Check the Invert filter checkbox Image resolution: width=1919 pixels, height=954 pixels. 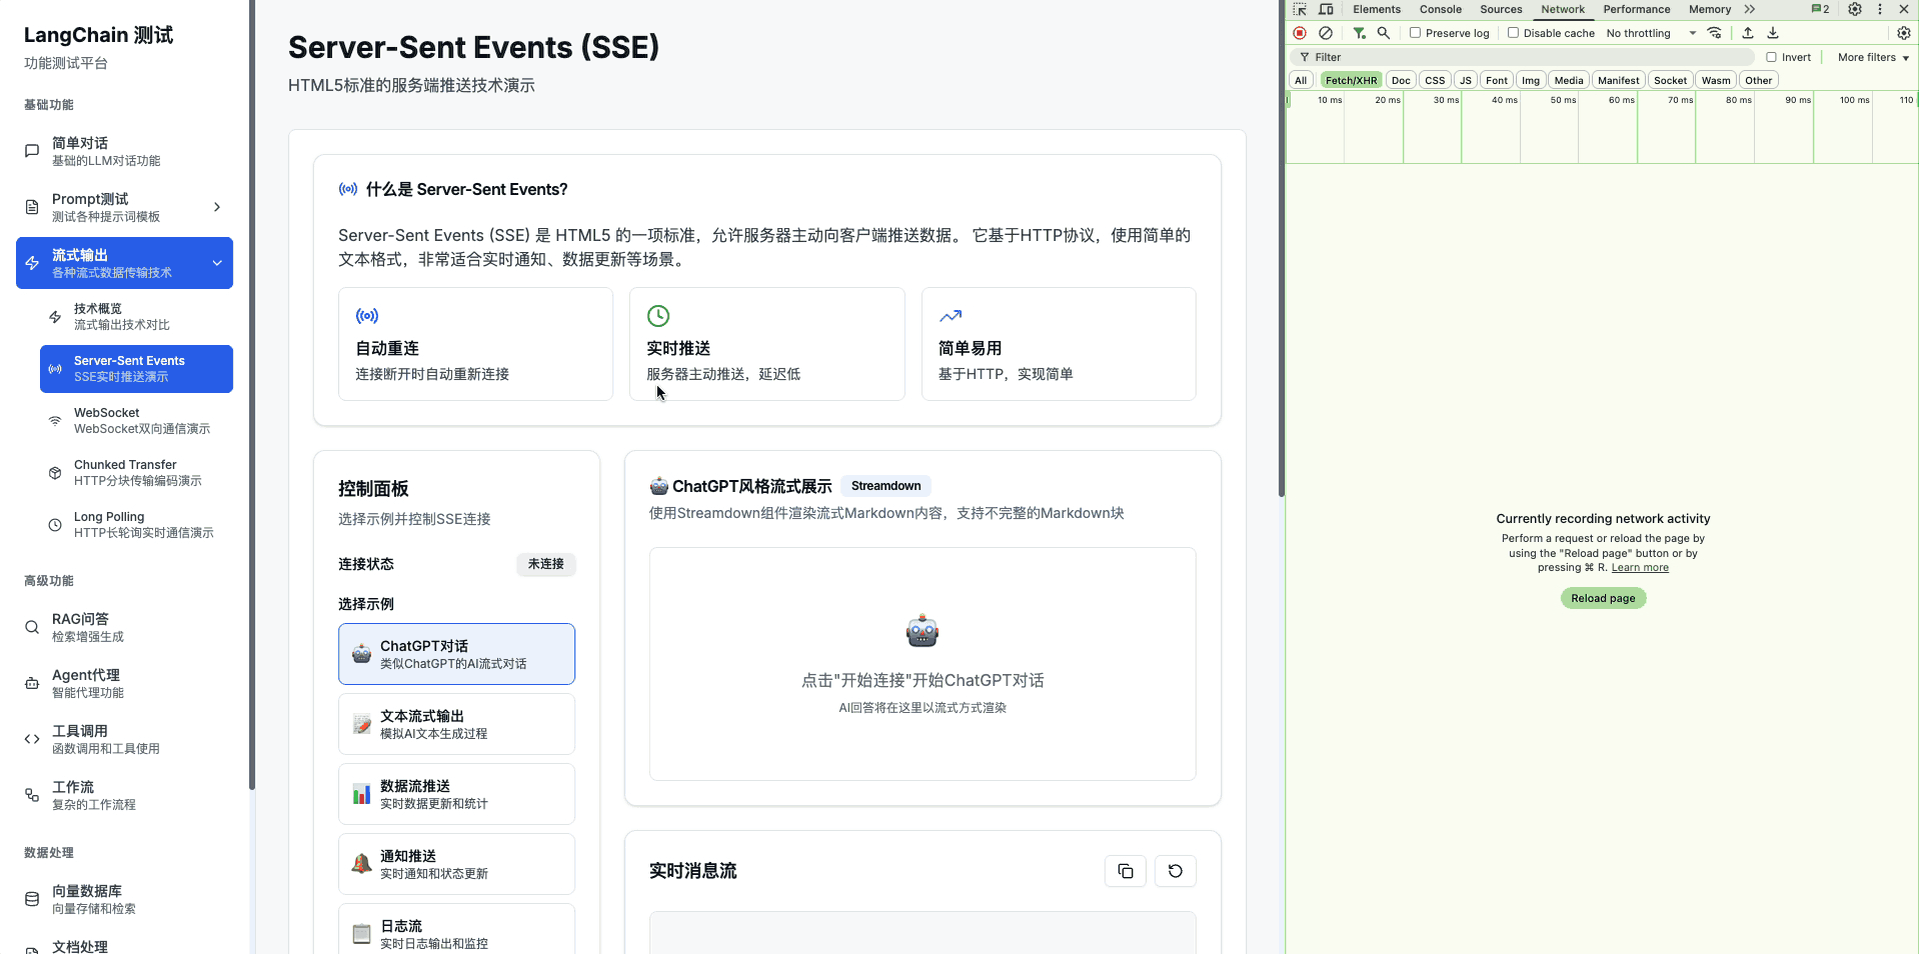(1771, 57)
